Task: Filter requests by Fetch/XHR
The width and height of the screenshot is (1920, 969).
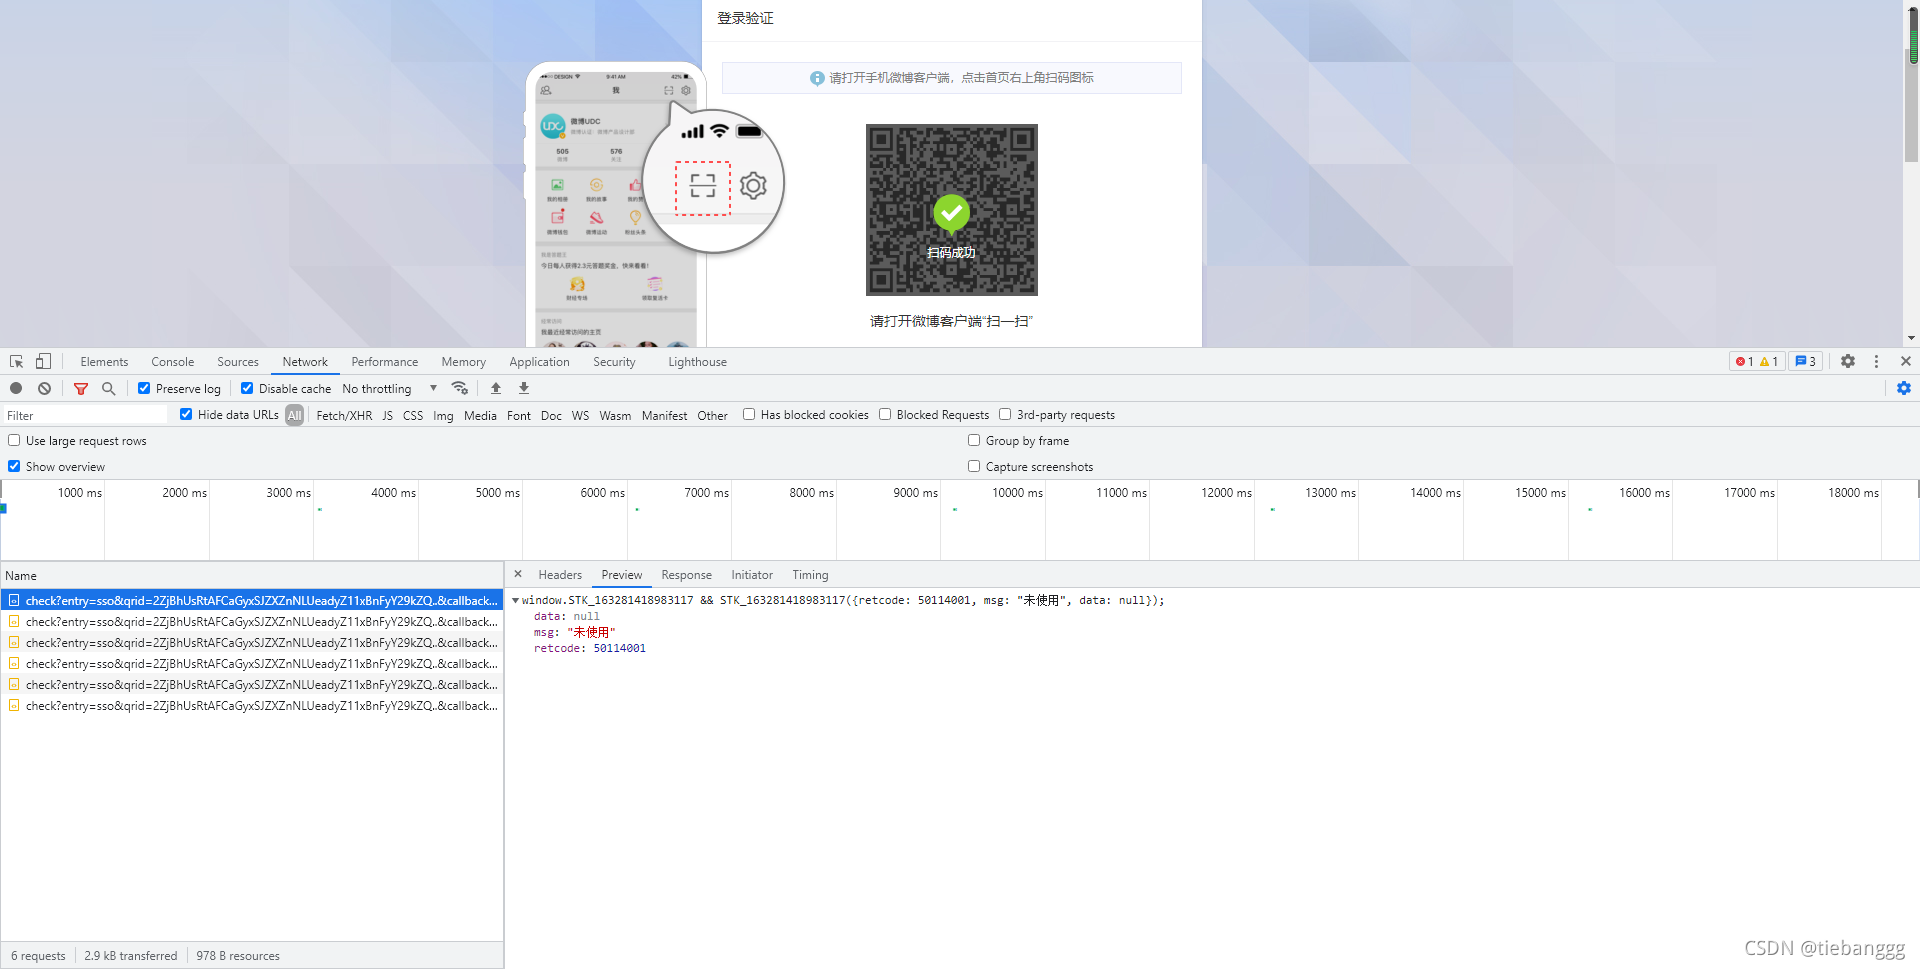Action: (x=344, y=416)
